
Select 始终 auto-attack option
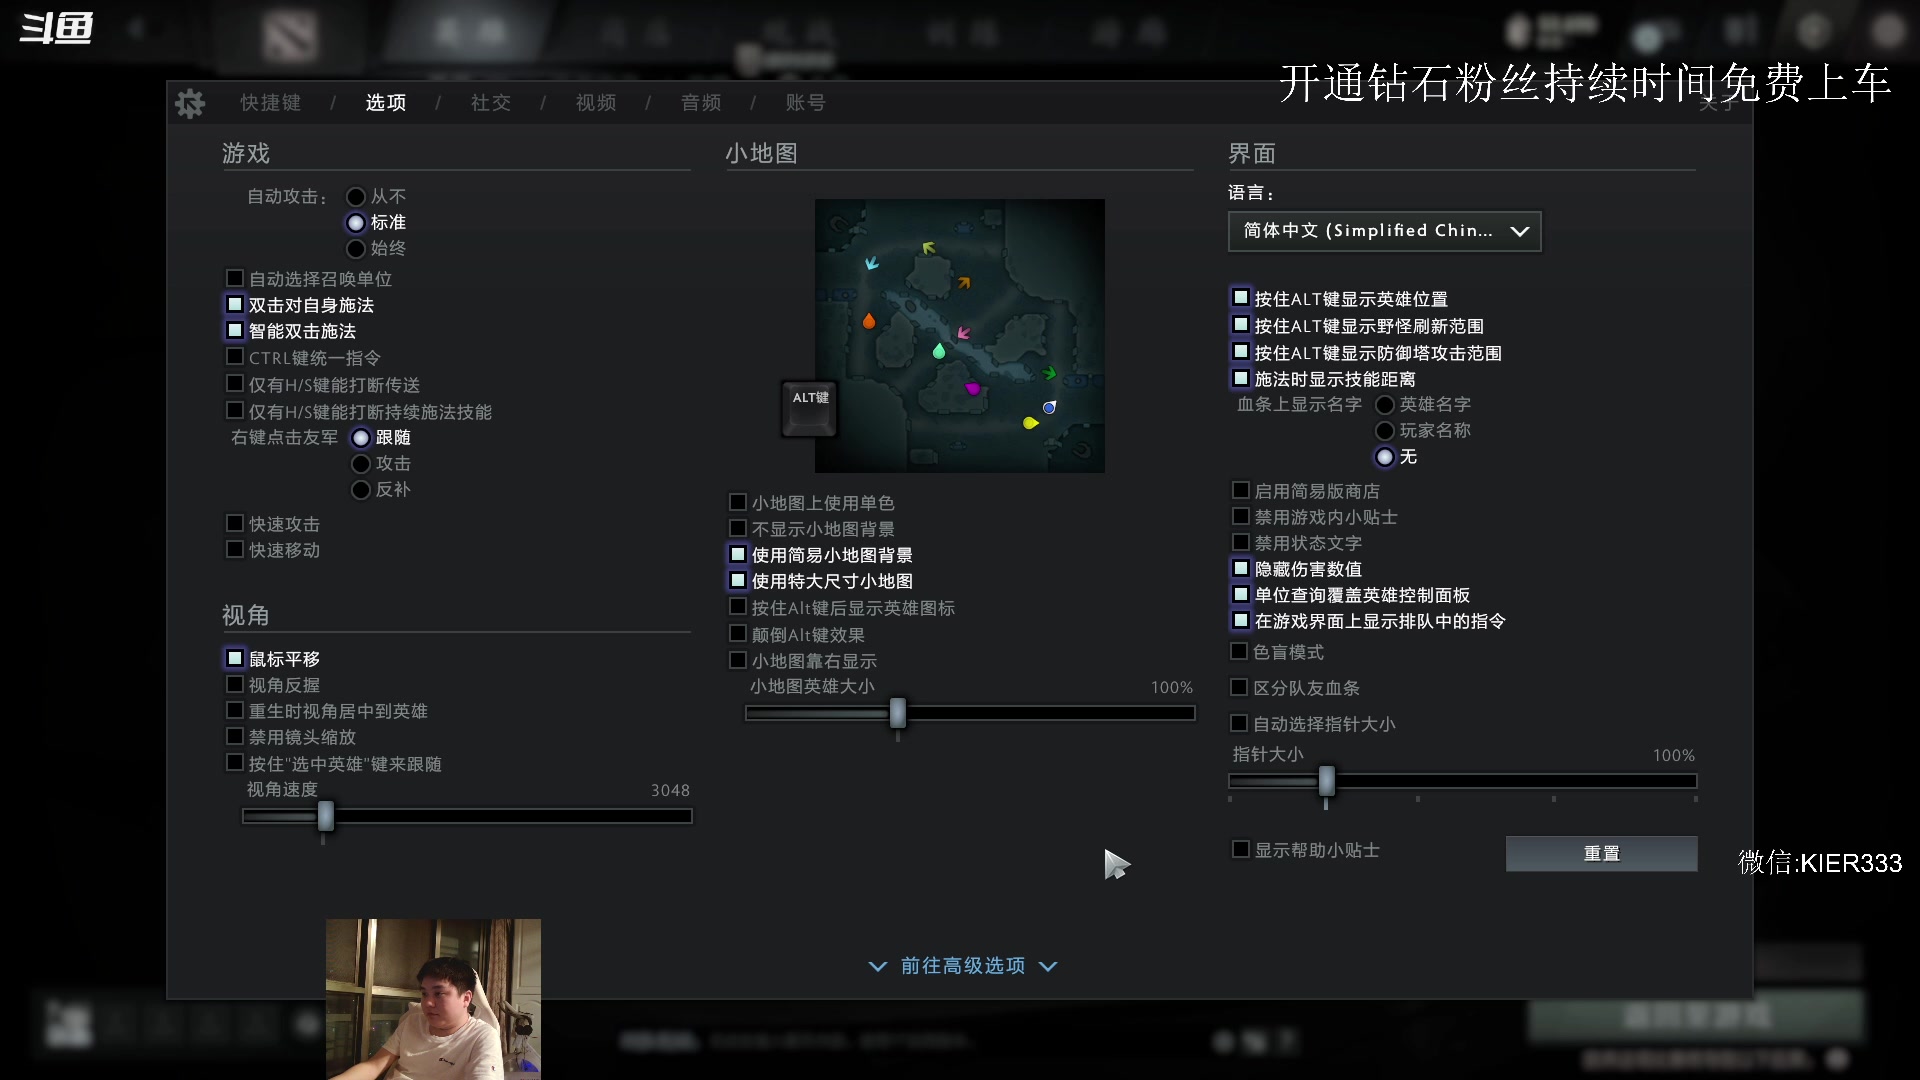pyautogui.click(x=357, y=248)
